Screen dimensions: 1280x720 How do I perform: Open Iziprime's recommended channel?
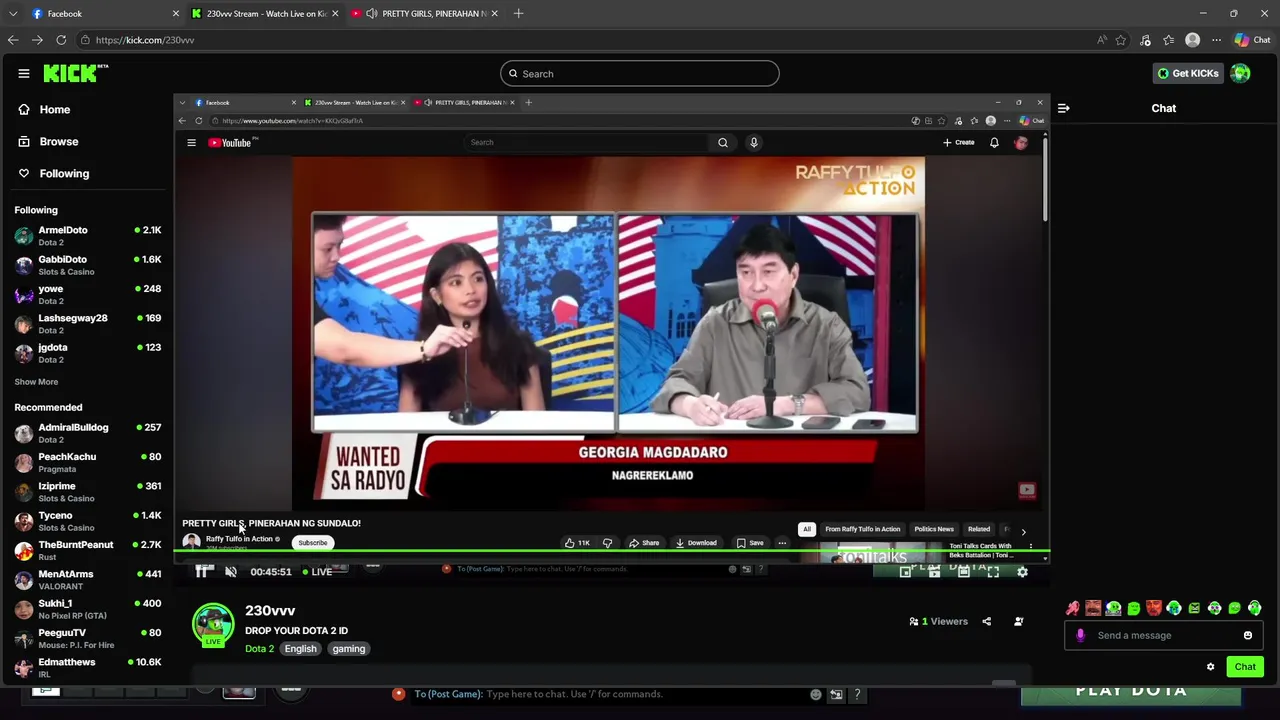[x=88, y=491]
